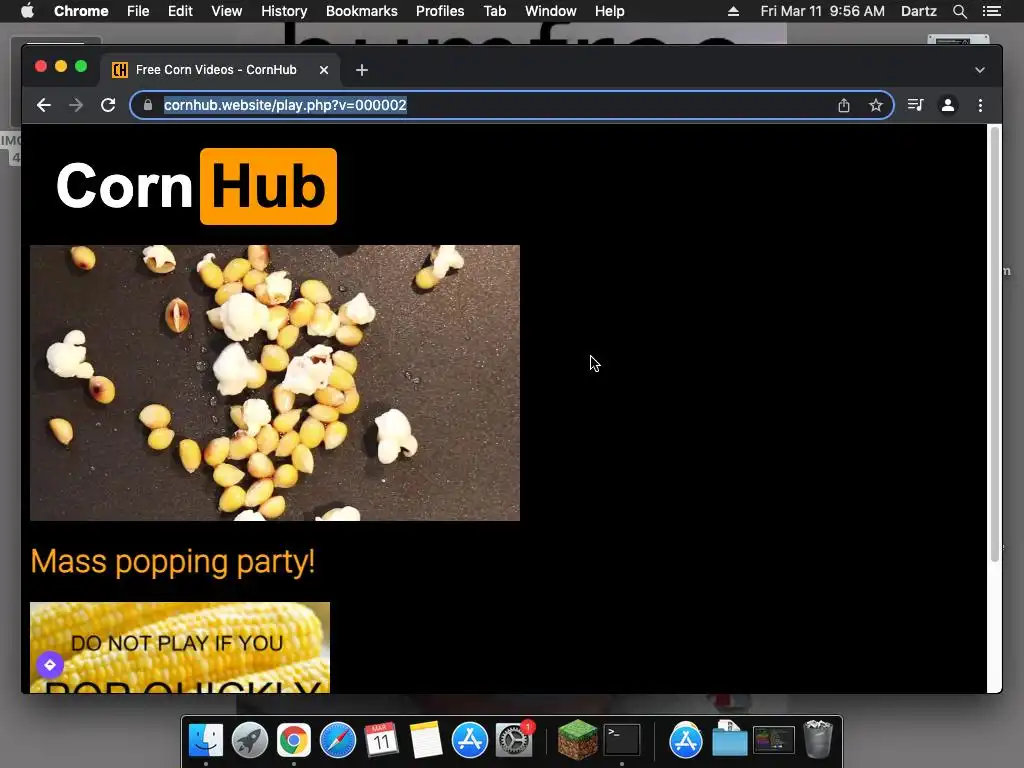The height and width of the screenshot is (768, 1024).
Task: Open the Trash in the Dock
Action: (818, 739)
